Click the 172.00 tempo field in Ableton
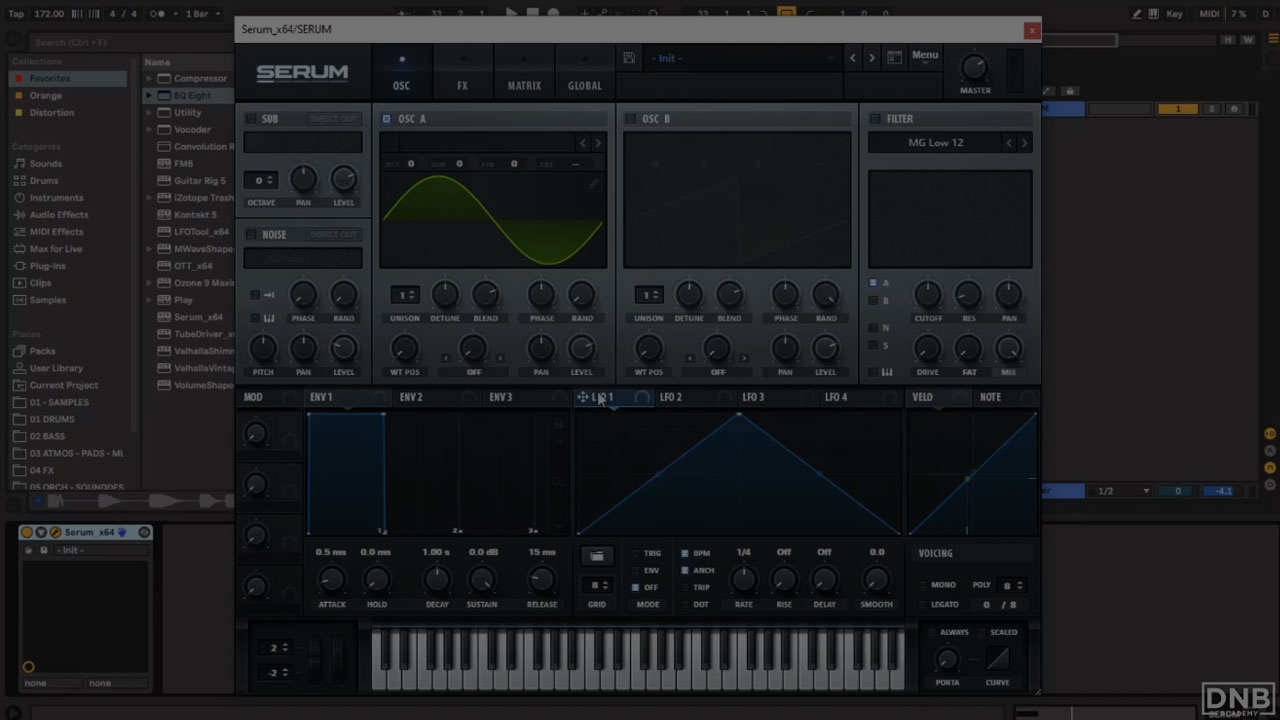 [48, 14]
